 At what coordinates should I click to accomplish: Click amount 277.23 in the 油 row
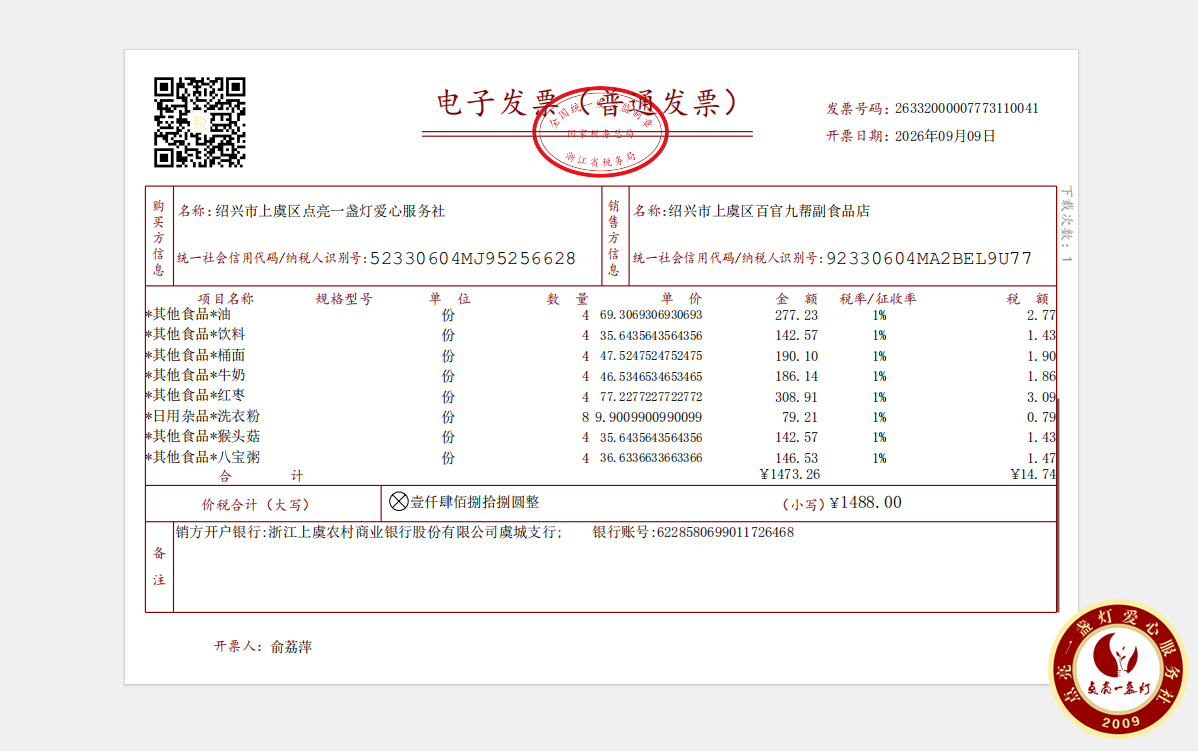(796, 315)
